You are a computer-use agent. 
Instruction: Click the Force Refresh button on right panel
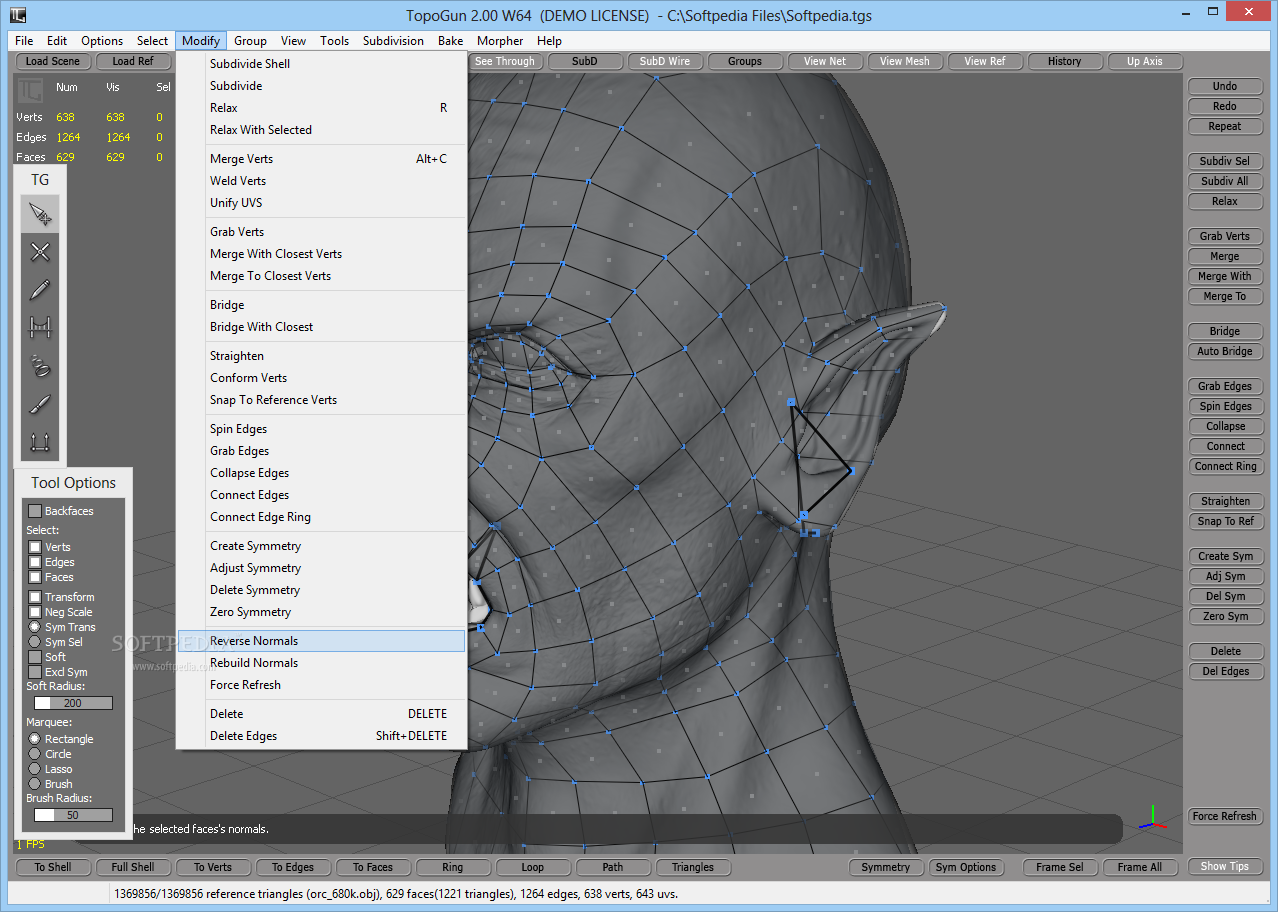point(1225,816)
